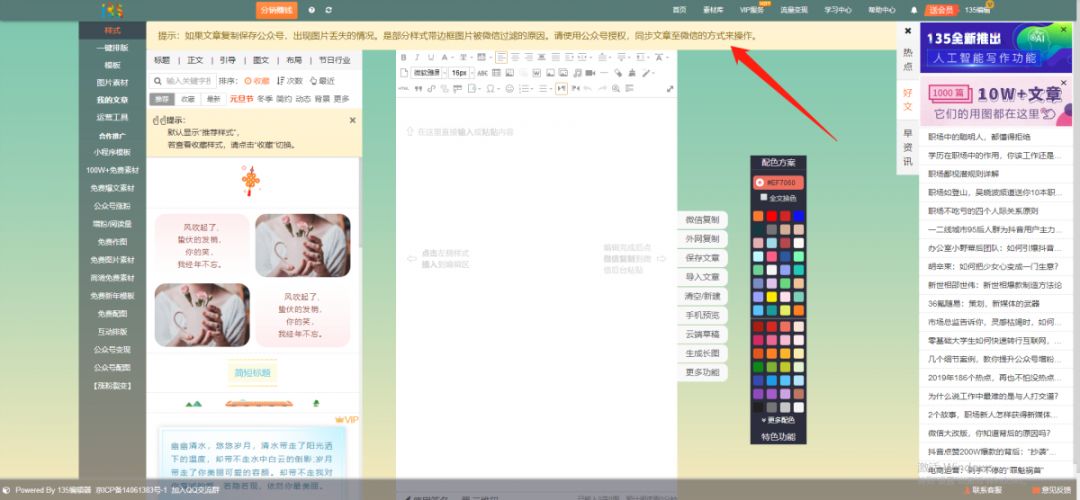Type in the style keyword search box
This screenshot has width=1080, height=500.
point(188,81)
